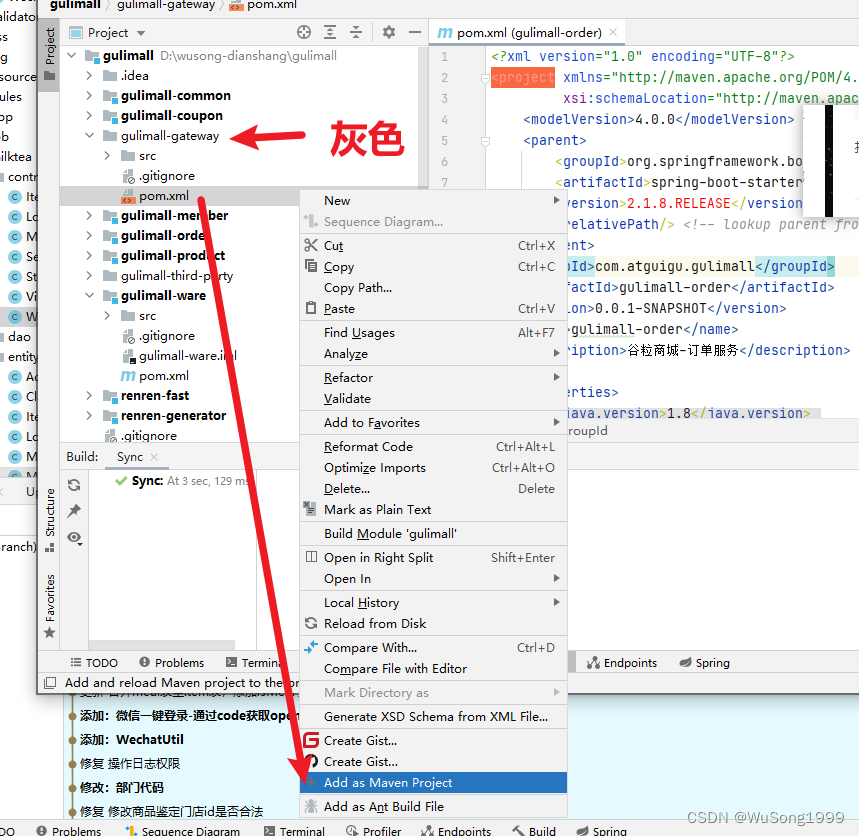Click the Compare With arrows icon

click(x=311, y=647)
